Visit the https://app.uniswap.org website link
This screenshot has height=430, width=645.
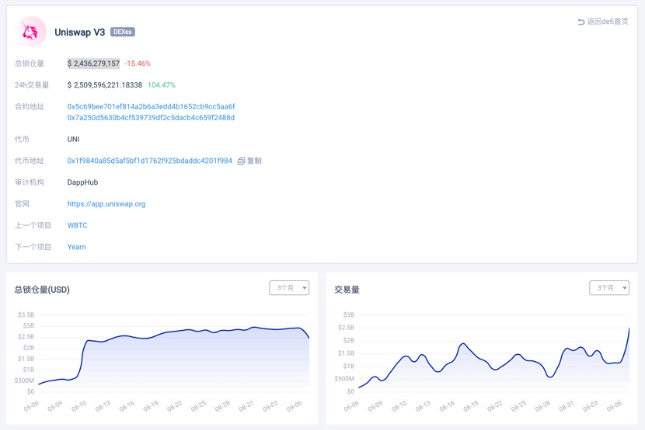[x=106, y=204]
